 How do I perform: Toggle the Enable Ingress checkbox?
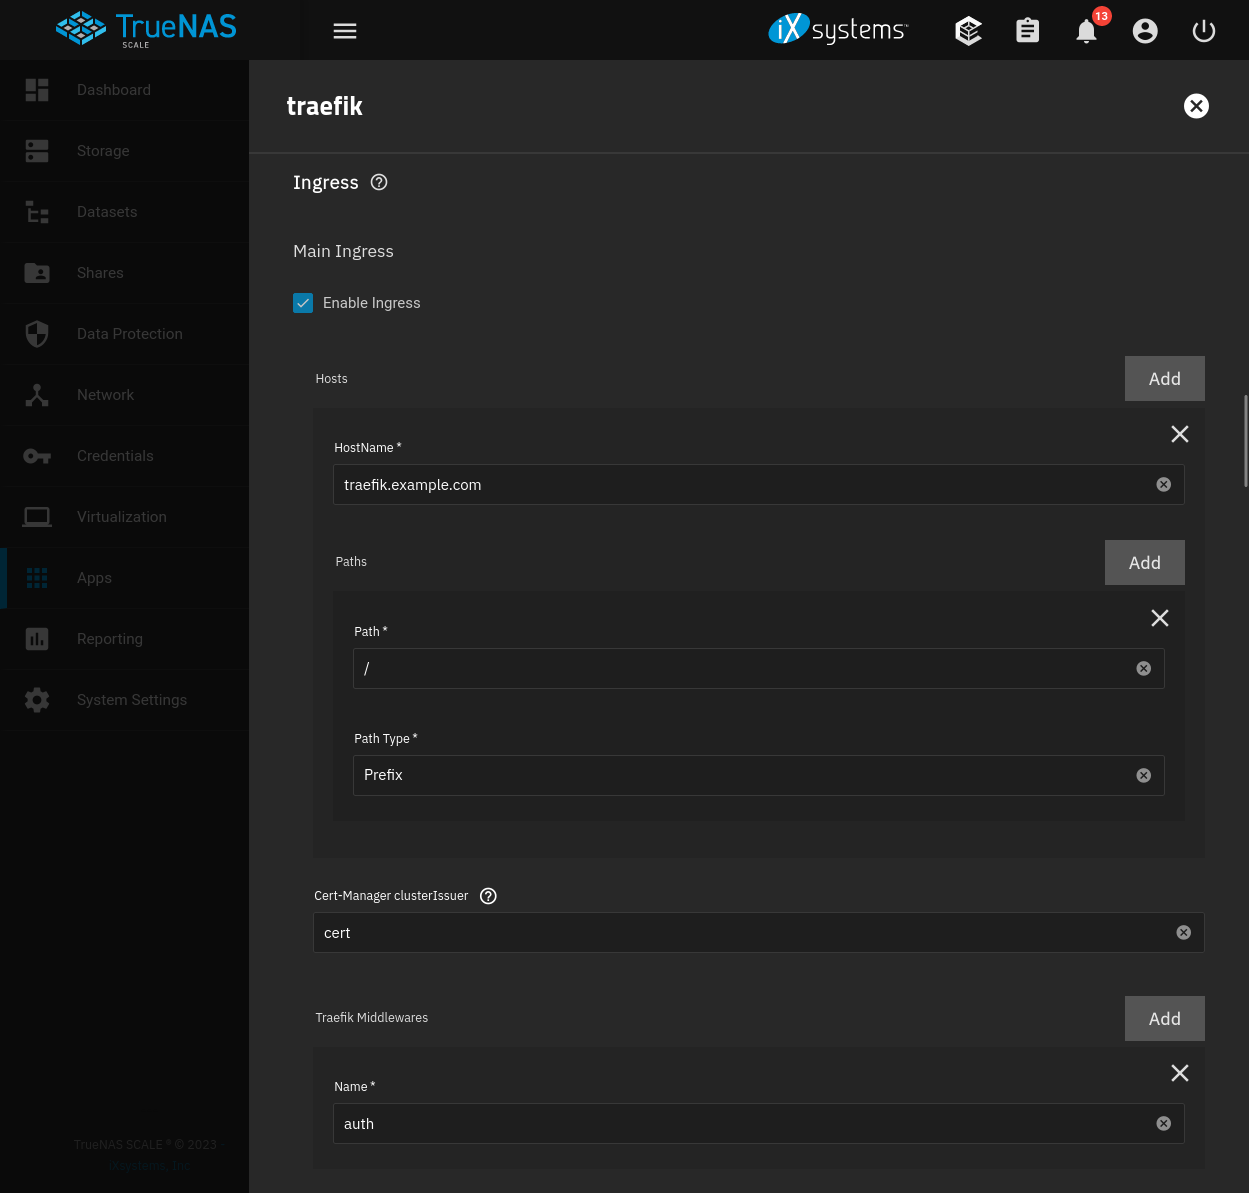pos(303,303)
